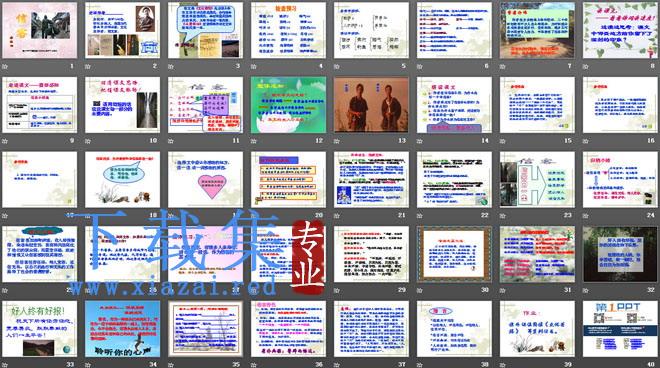The width and height of the screenshot is (660, 368).
Task: Click animation star icon under slide 14
Action: [x=420, y=141]
